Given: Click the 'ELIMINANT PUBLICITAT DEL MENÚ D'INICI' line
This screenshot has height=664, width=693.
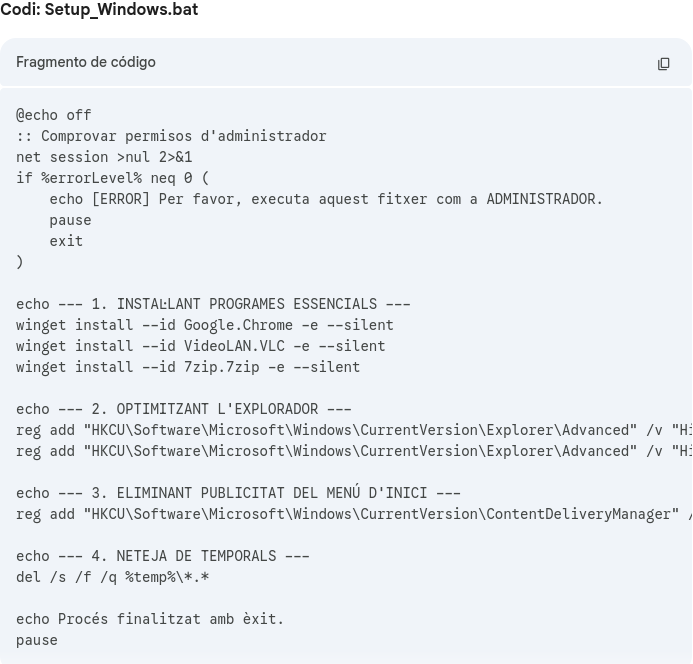Looking at the screenshot, I should click(x=238, y=493).
